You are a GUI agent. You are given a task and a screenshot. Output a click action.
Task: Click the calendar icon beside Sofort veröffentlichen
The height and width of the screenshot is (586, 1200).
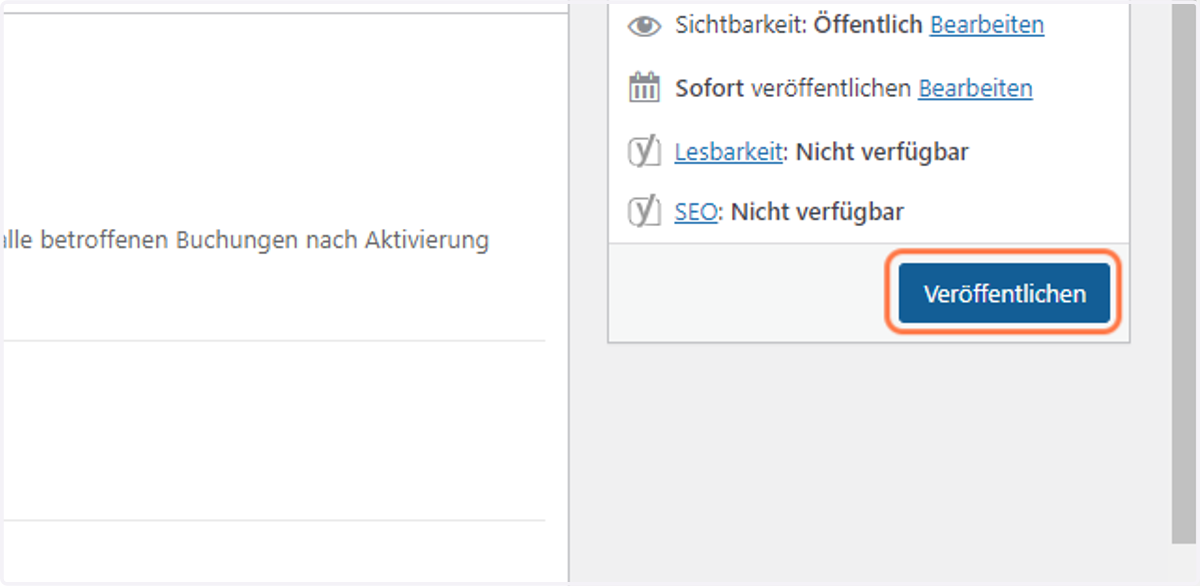click(x=644, y=88)
